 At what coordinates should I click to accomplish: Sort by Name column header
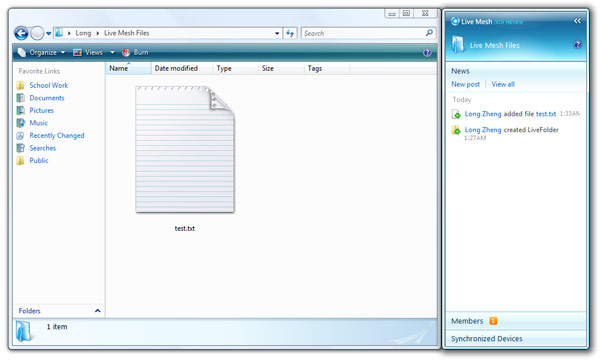128,68
